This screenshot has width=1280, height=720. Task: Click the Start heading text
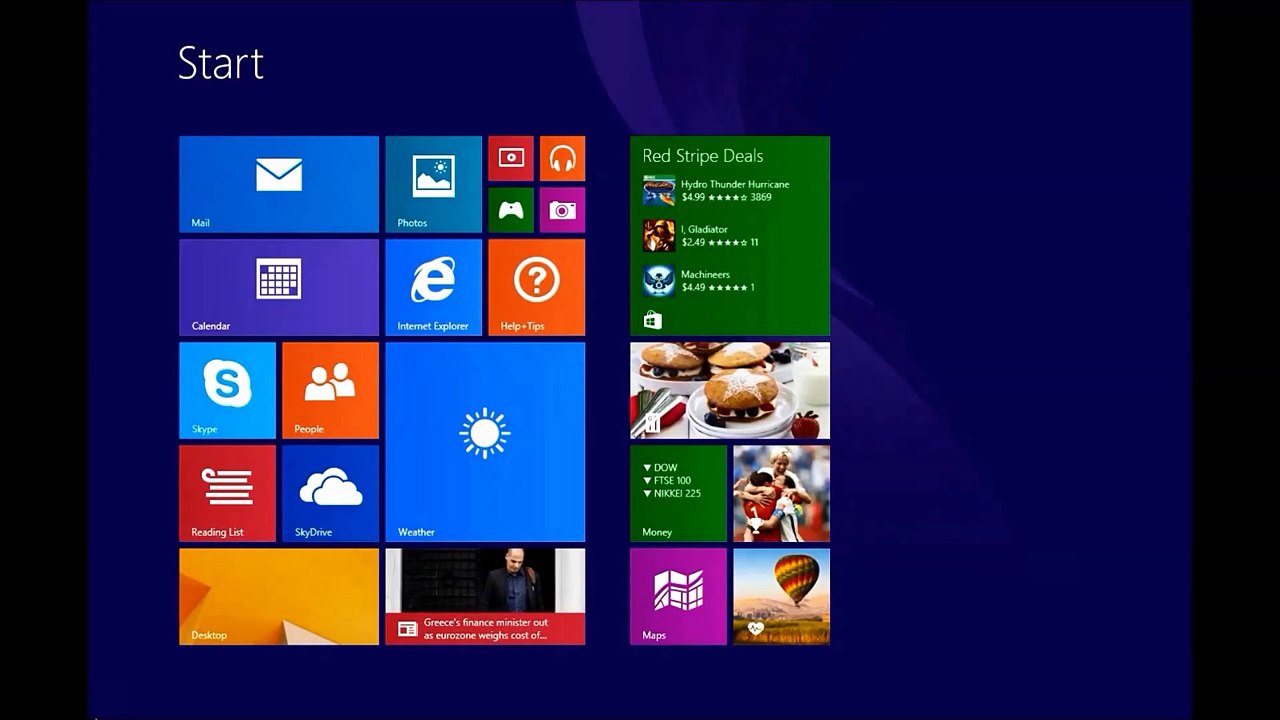click(221, 63)
